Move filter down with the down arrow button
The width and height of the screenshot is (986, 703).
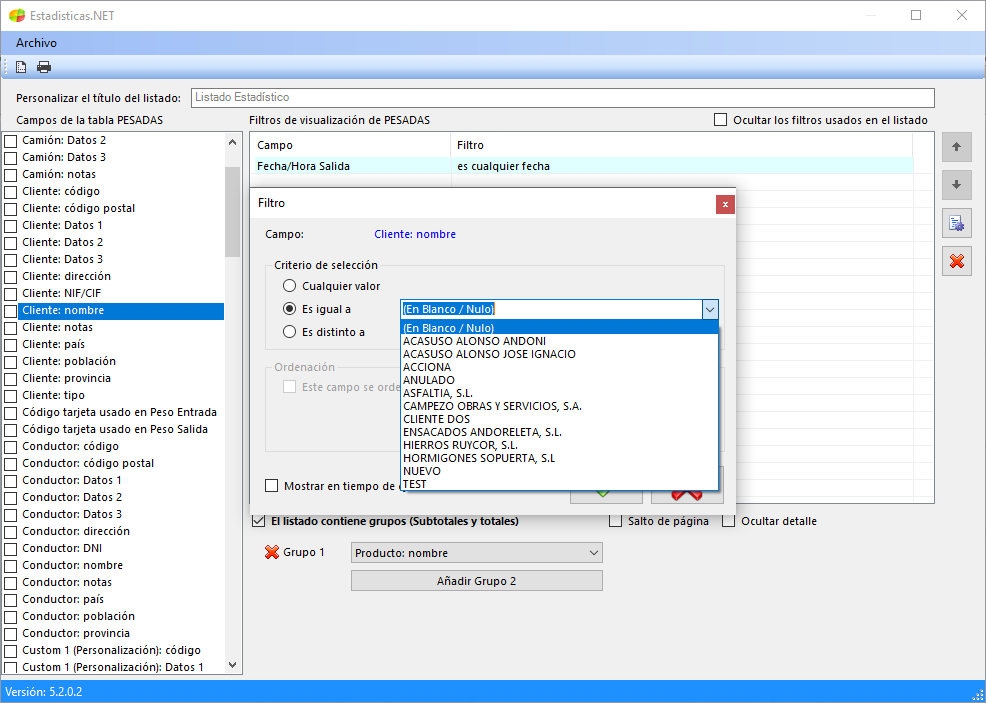click(956, 185)
